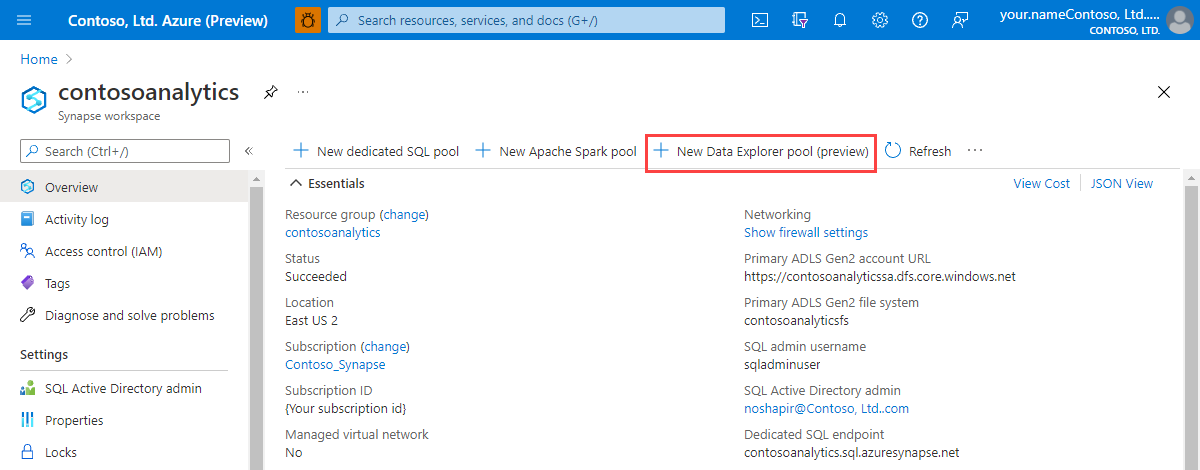The width and height of the screenshot is (1200, 470).
Task: Click the help question mark icon
Action: coord(920,20)
